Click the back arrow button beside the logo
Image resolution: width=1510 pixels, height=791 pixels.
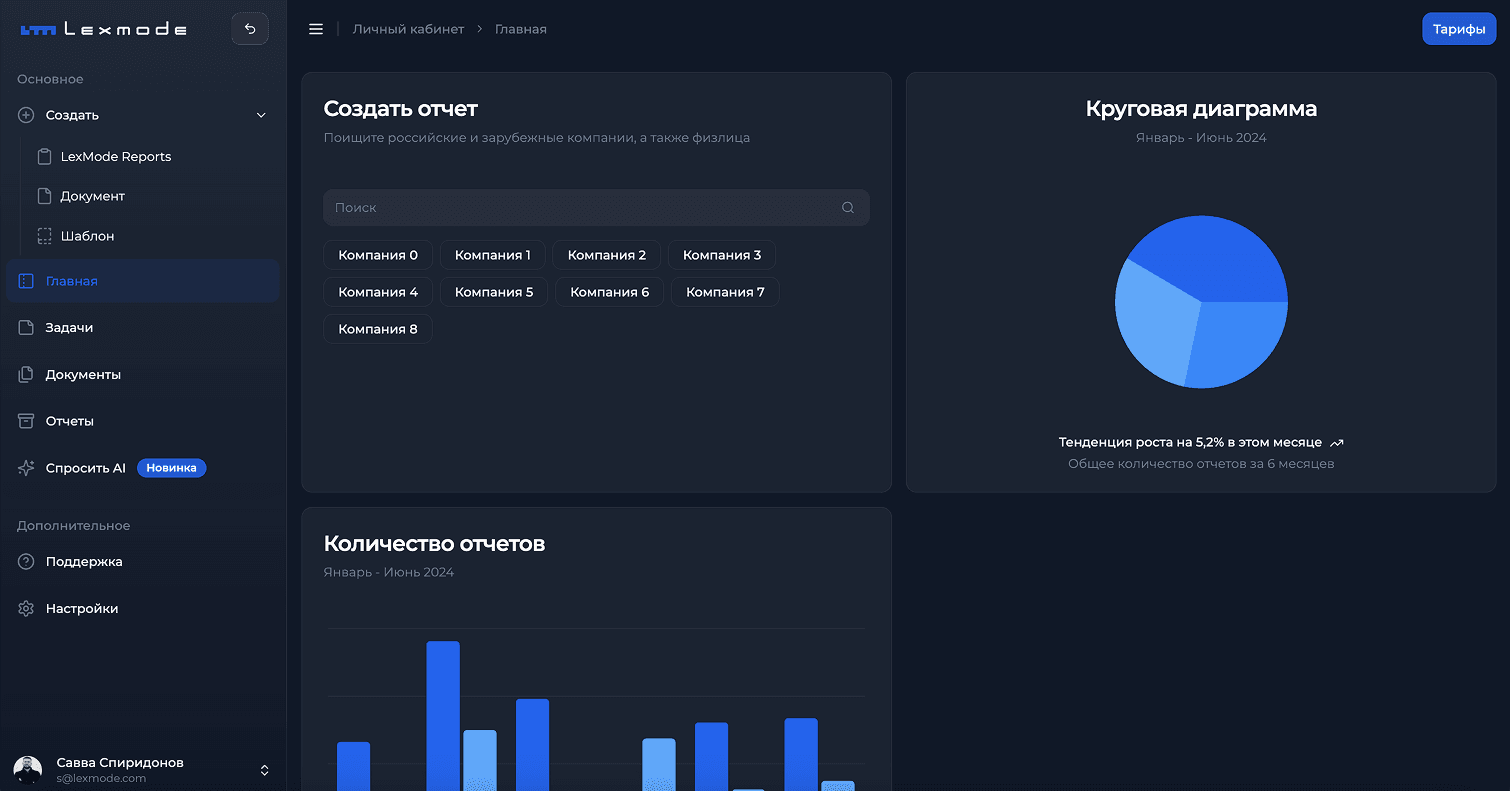click(x=250, y=29)
